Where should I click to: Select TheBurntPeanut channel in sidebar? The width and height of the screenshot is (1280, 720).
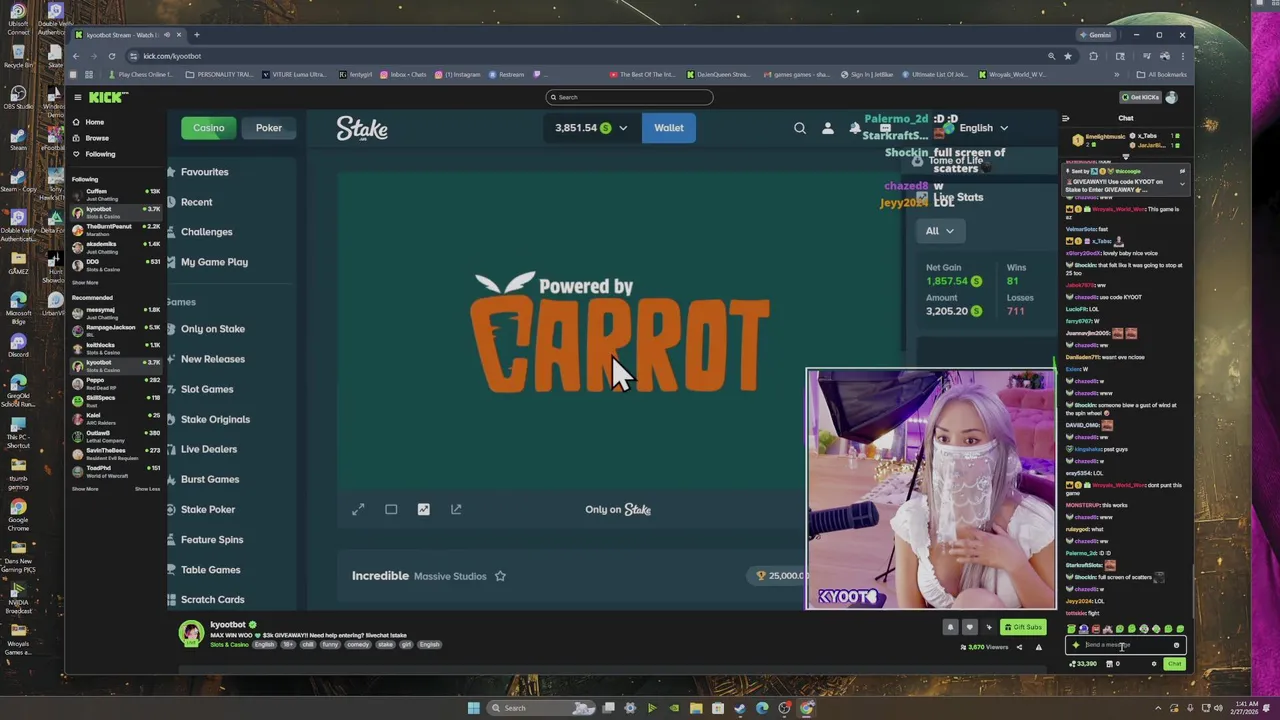point(116,229)
